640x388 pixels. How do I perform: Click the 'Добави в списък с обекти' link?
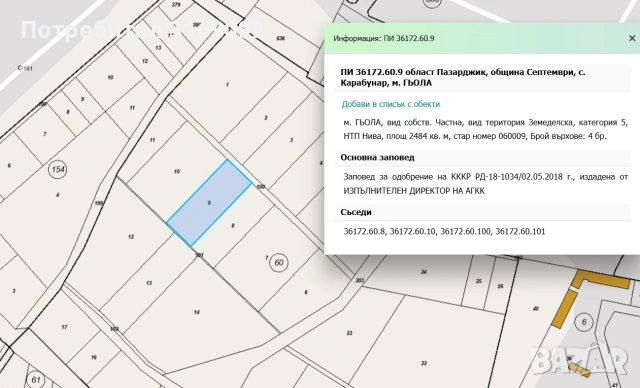point(391,104)
